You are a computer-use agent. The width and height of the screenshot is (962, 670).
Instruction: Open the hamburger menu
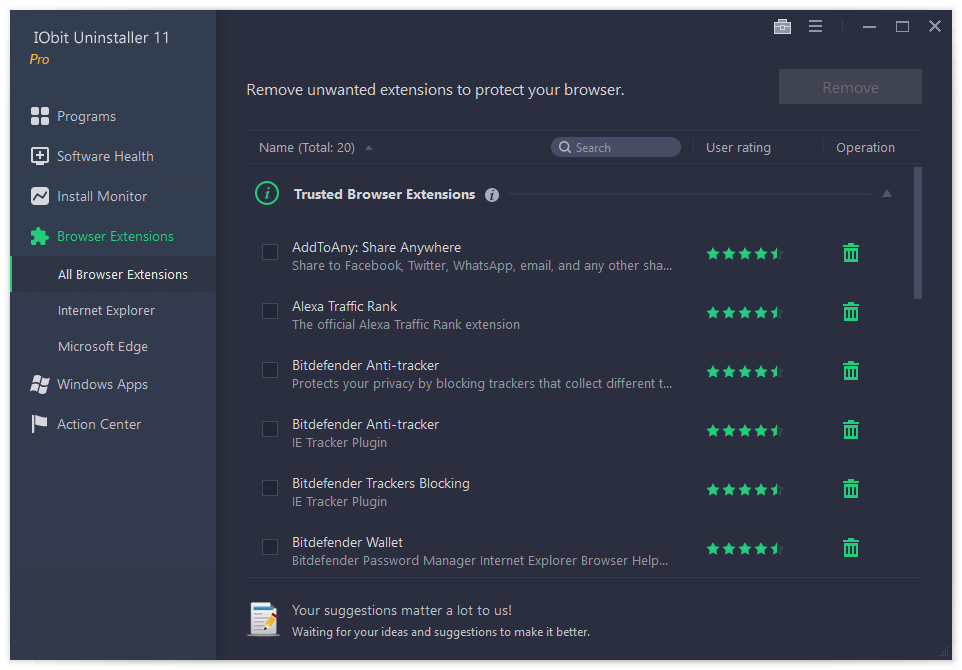pyautogui.click(x=815, y=26)
